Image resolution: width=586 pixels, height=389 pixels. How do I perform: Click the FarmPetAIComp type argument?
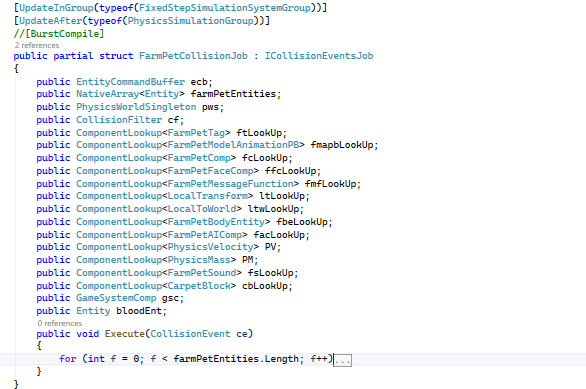205,235
